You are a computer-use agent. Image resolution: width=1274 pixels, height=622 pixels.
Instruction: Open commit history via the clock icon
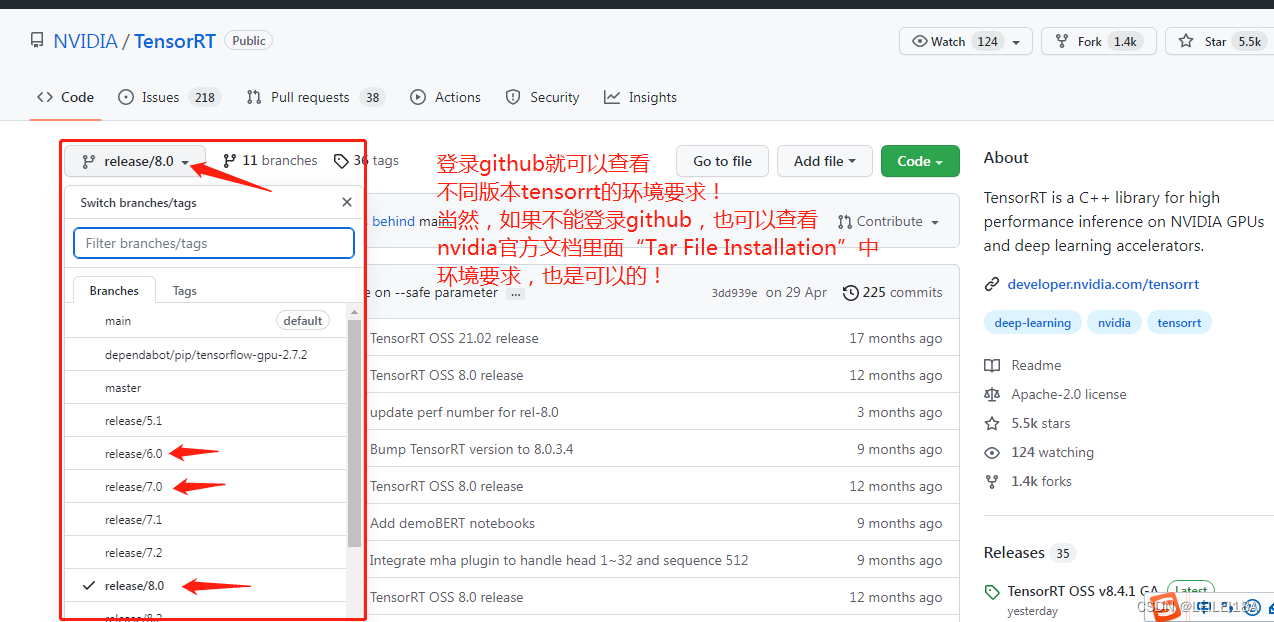click(x=851, y=292)
